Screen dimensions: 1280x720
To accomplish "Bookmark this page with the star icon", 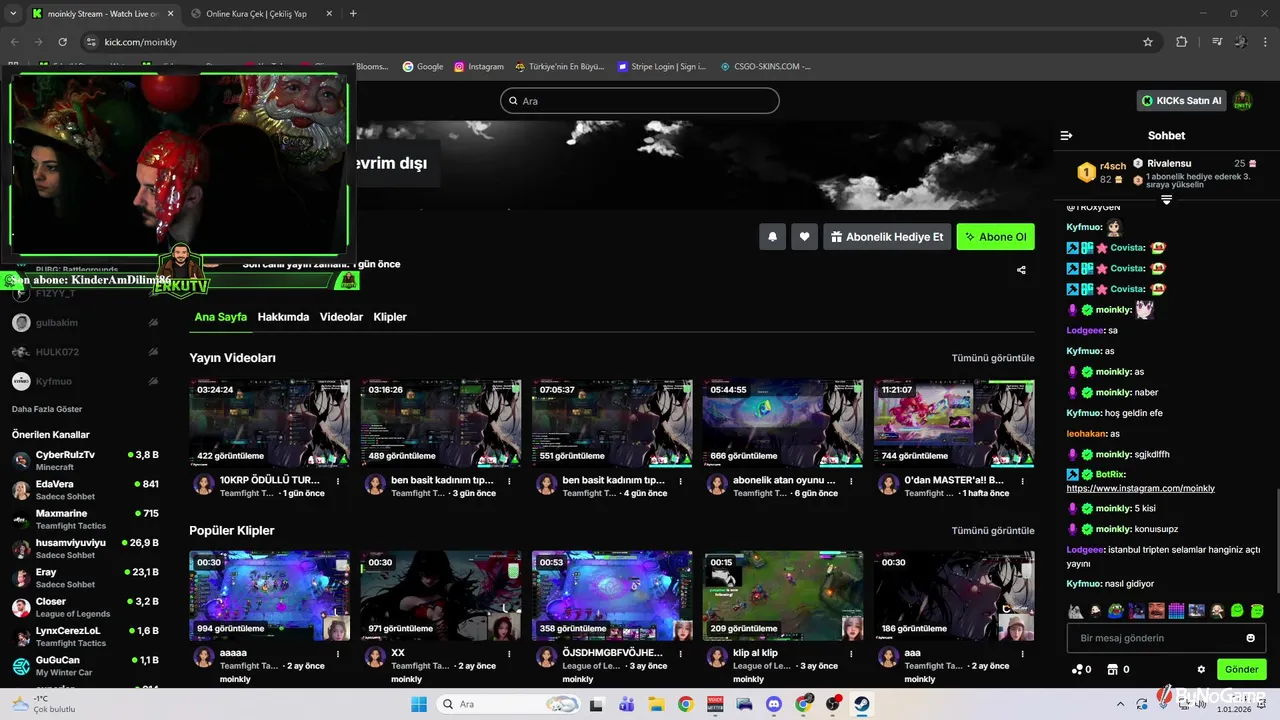I will pos(1148,42).
